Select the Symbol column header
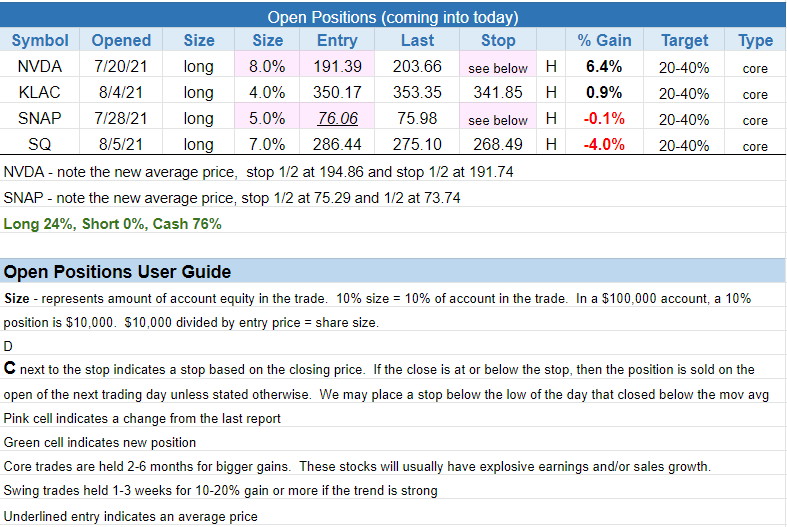Screen dimensions: 787x527 point(40,40)
